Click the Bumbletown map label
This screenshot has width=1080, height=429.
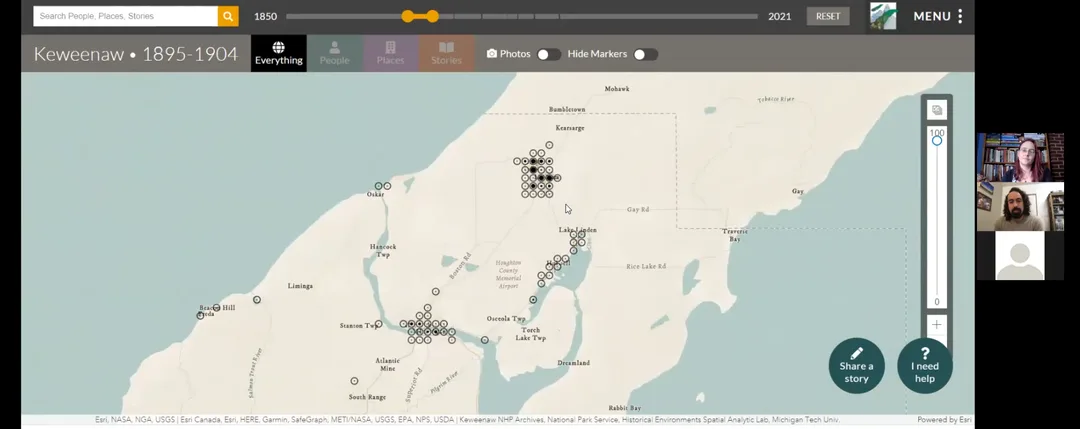pos(567,109)
